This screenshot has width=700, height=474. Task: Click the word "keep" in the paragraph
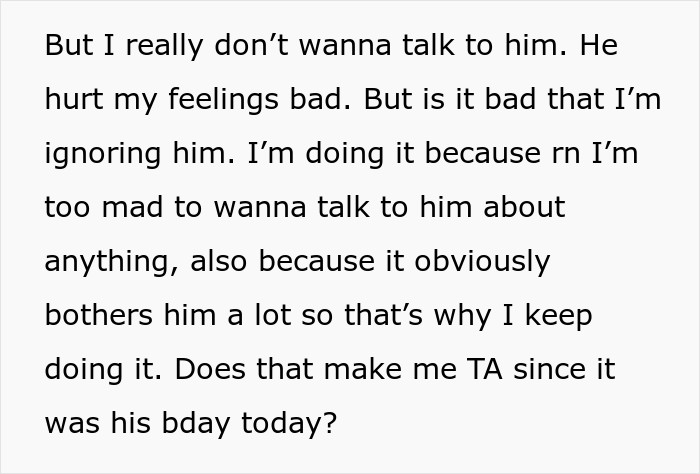557,316
